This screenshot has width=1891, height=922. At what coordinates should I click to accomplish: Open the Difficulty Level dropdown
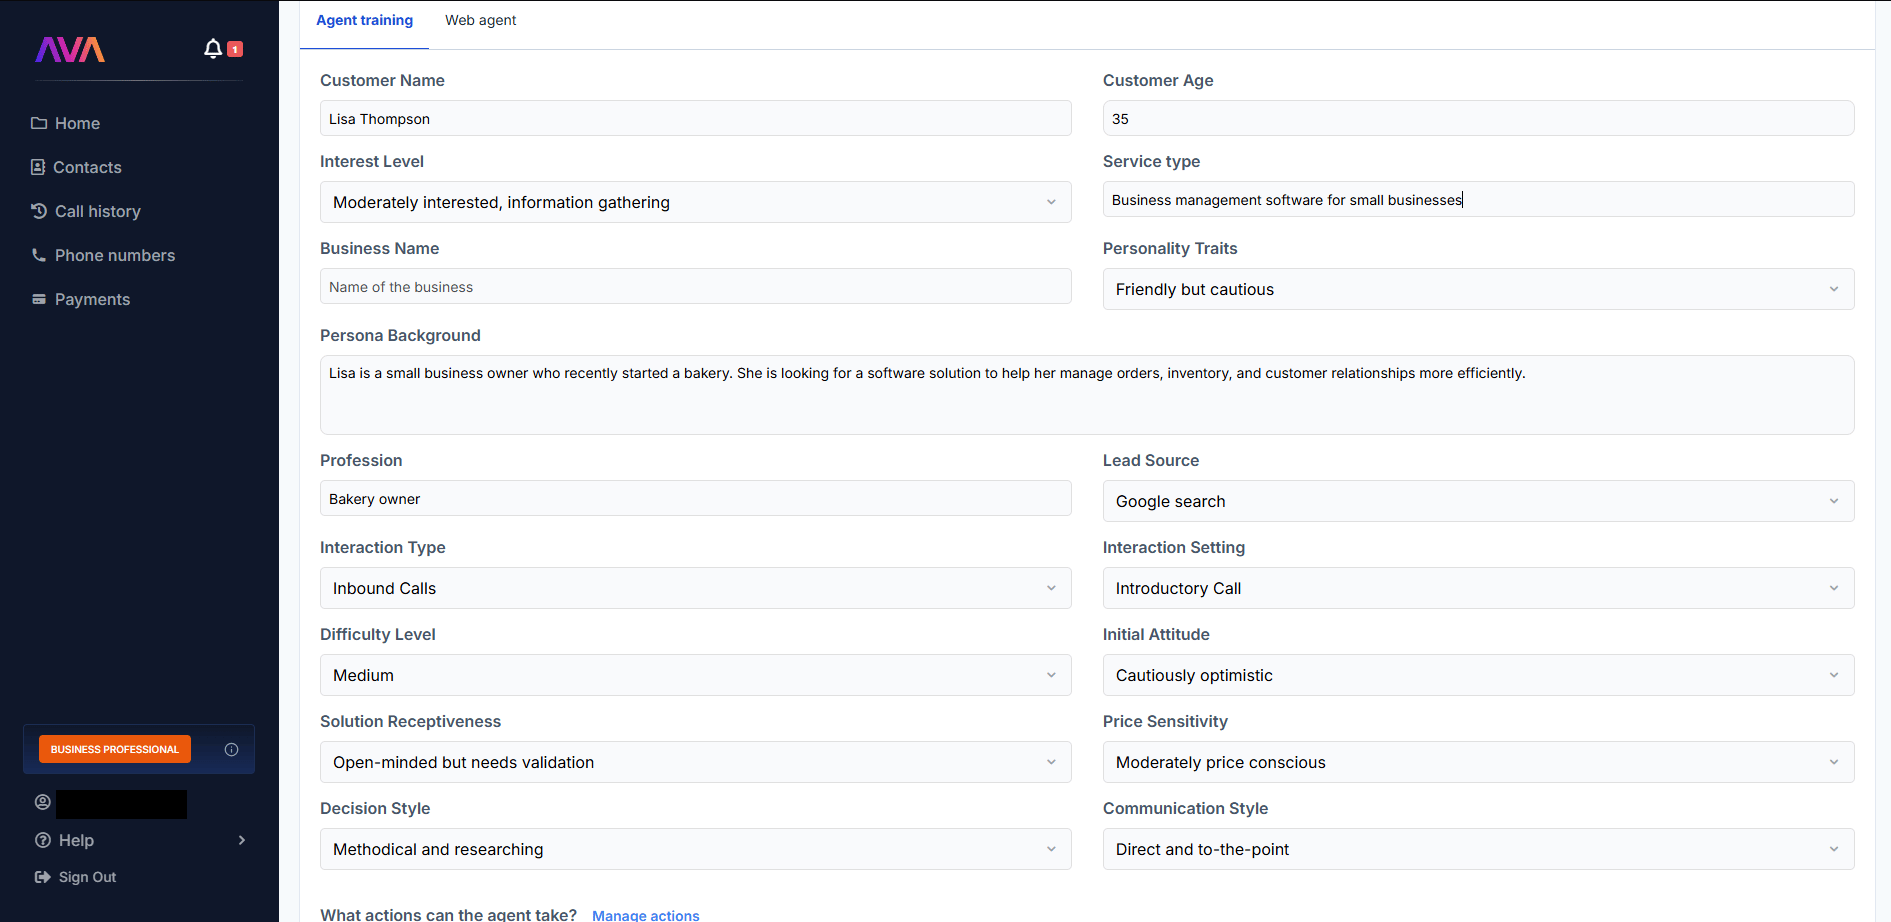tap(696, 675)
